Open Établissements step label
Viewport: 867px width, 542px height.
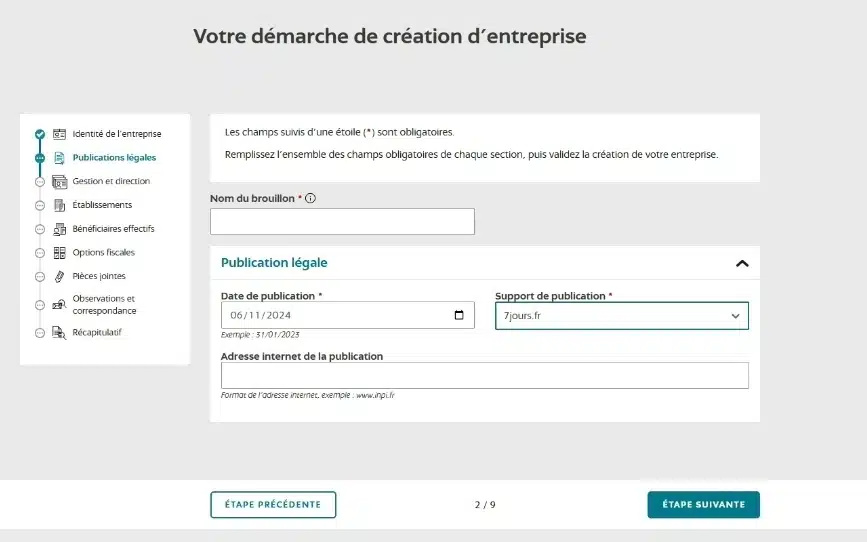[x=102, y=205]
